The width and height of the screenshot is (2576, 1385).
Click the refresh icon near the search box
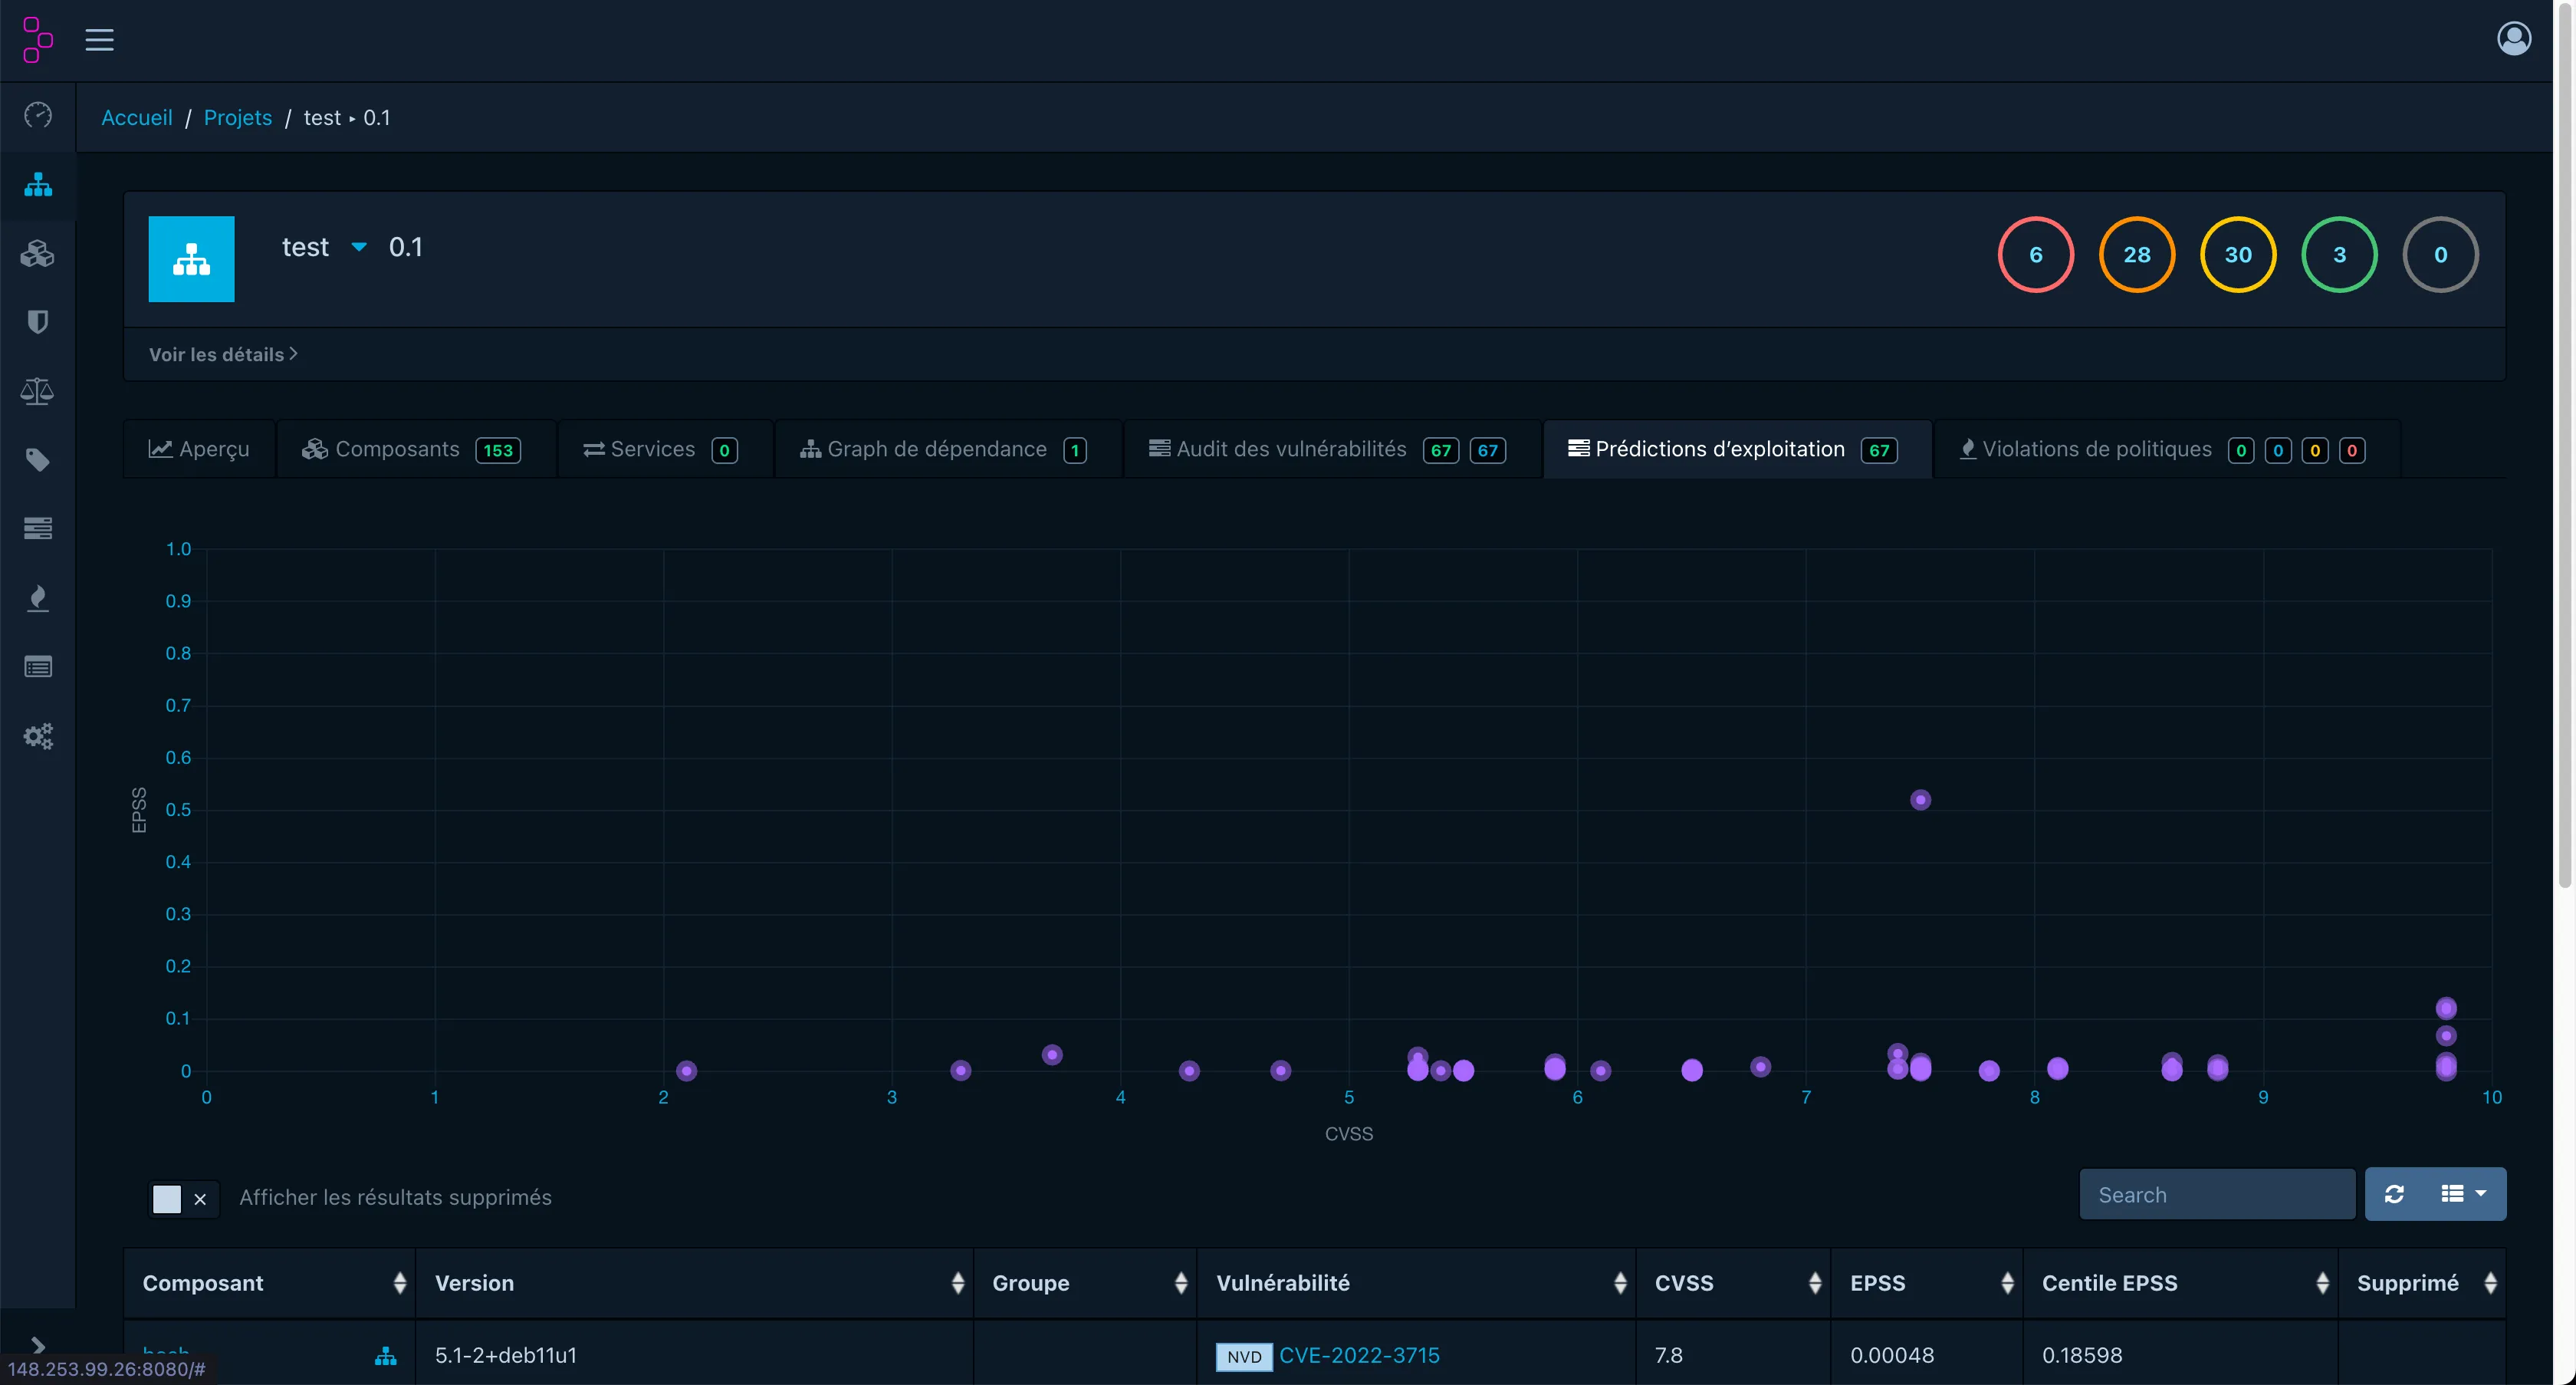click(2395, 1193)
